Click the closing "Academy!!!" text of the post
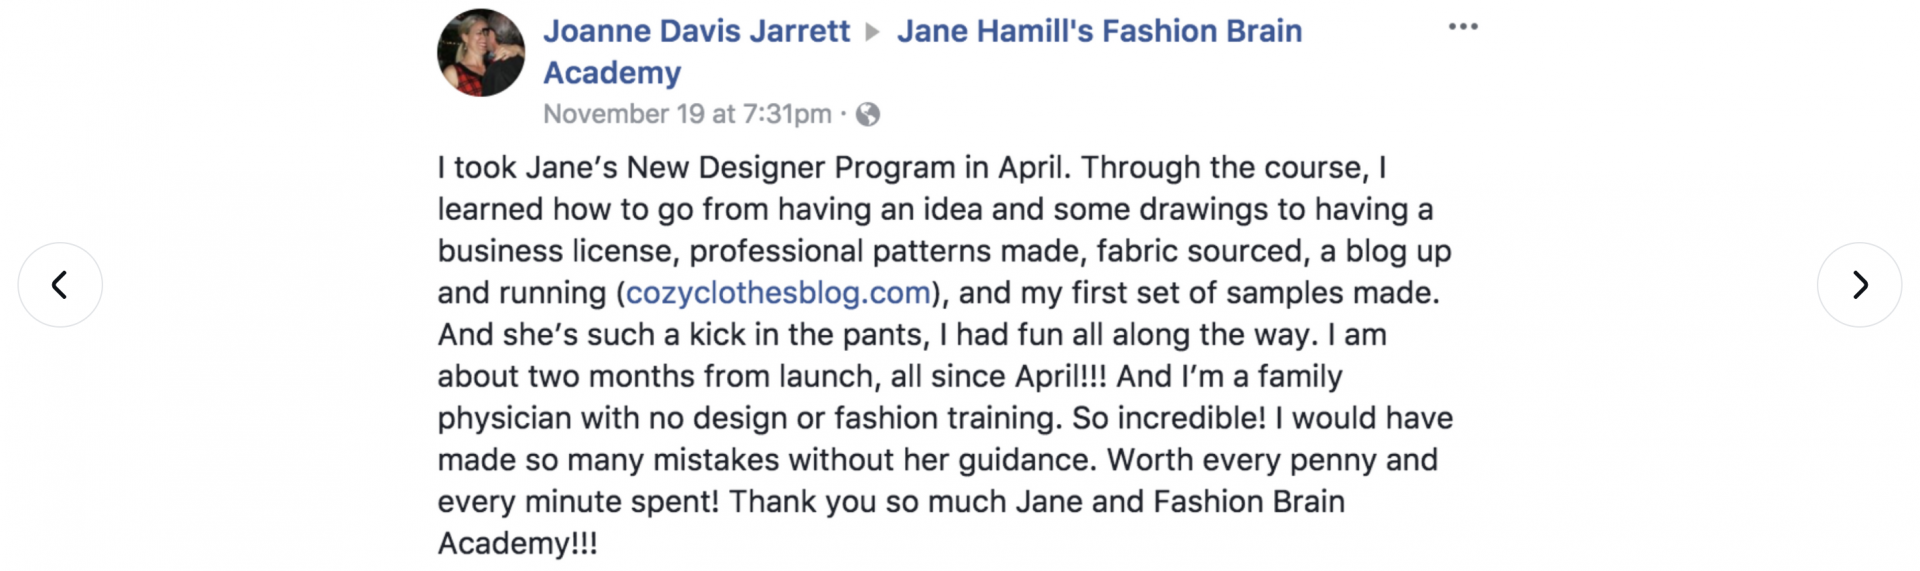This screenshot has height=571, width=1920. pos(517,543)
